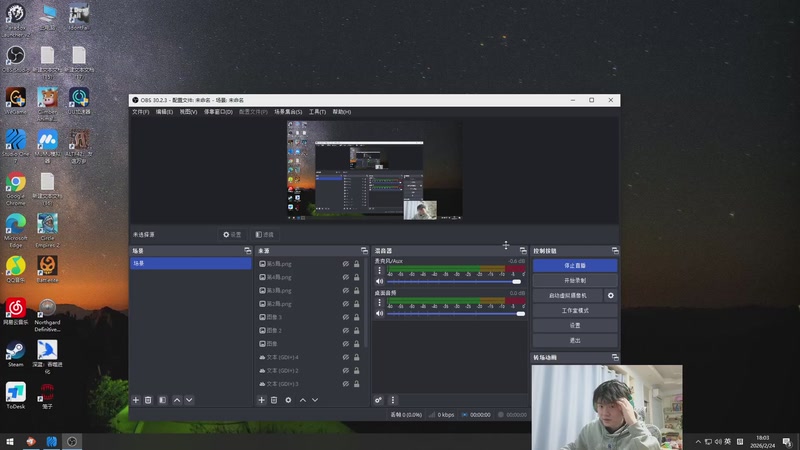The height and width of the screenshot is (450, 800).
Task: Open source properties gear in the 来源 toolbar
Action: point(288,400)
